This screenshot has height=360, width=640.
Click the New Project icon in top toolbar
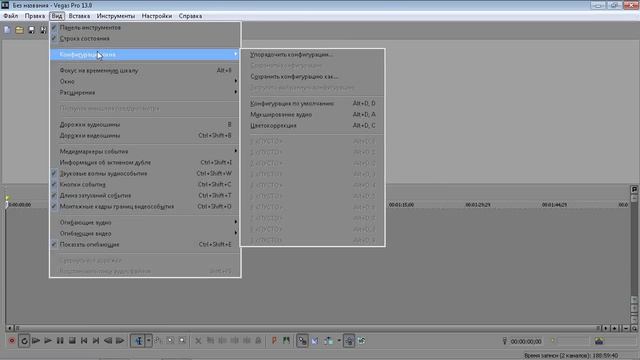coord(7,30)
